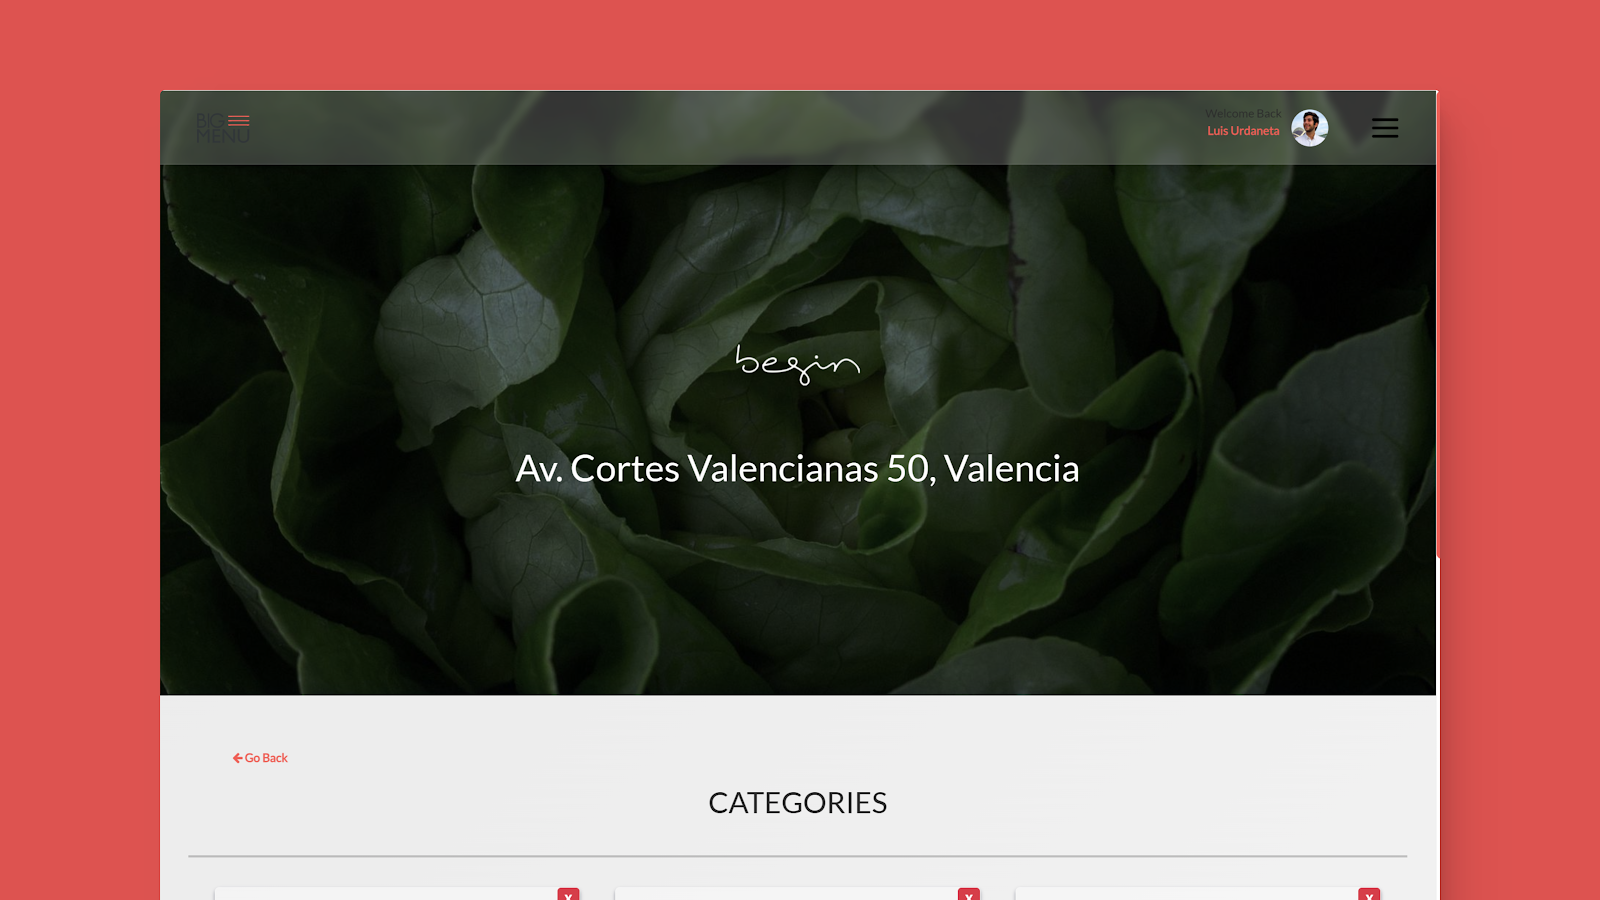Click the Big Menu logo
This screenshot has width=1600, height=900.
coord(223,128)
